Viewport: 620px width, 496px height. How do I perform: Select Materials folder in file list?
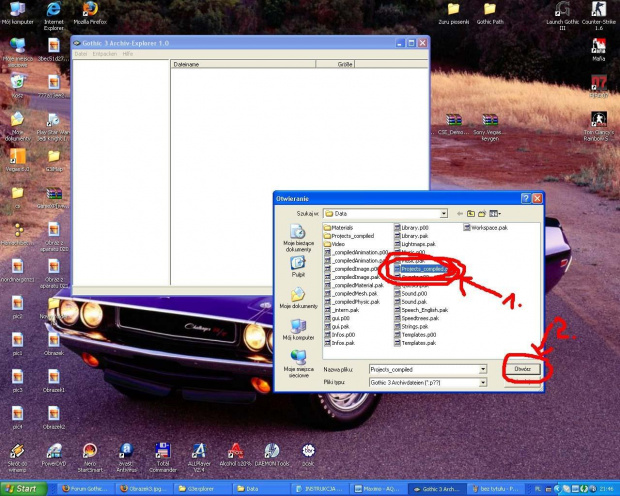[338, 227]
